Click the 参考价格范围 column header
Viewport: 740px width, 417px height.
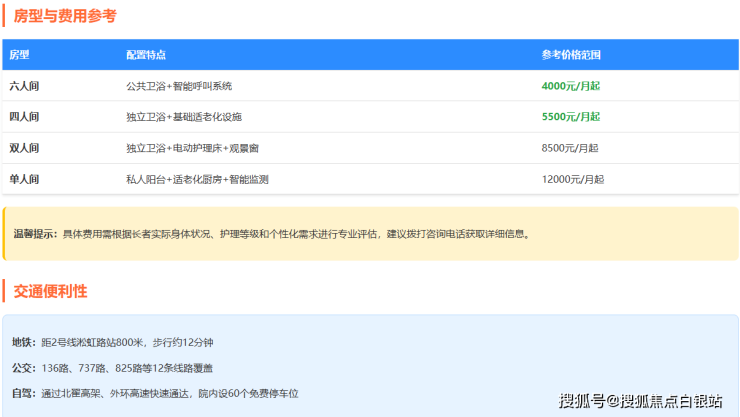click(571, 55)
